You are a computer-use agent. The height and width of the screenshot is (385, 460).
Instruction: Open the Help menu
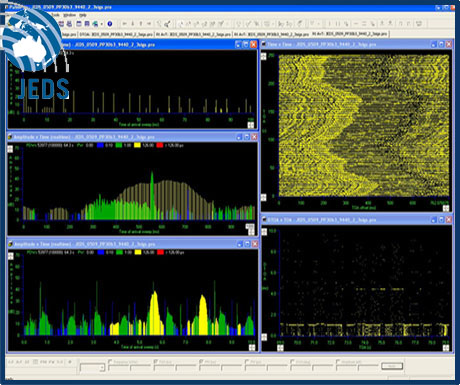[83, 15]
